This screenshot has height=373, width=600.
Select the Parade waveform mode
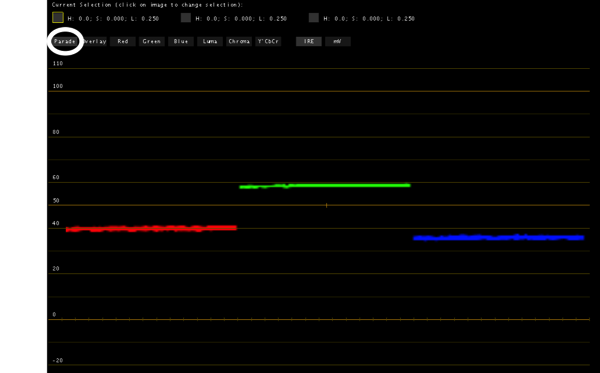click(65, 41)
